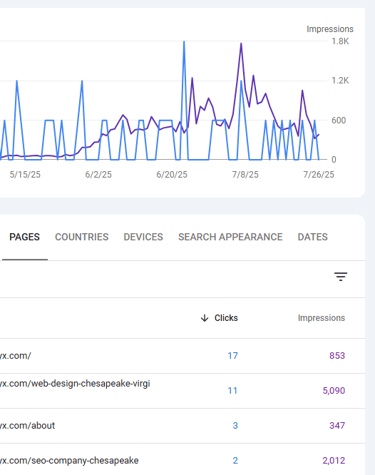Click the tallest blue clicks spike on chart

(x=184, y=42)
